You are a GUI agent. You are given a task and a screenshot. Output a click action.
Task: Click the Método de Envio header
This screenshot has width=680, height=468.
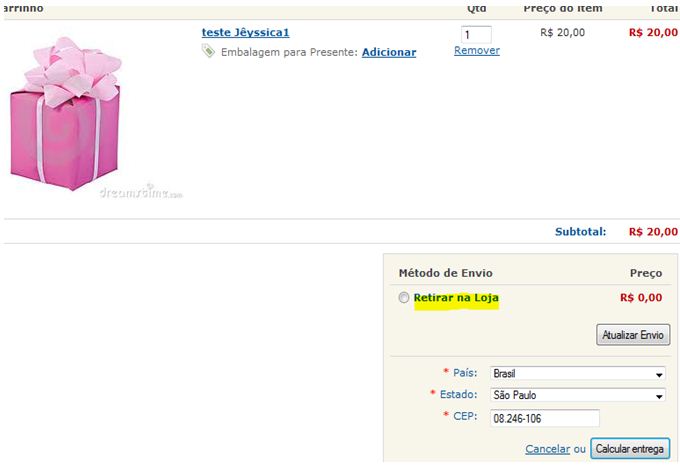445,273
